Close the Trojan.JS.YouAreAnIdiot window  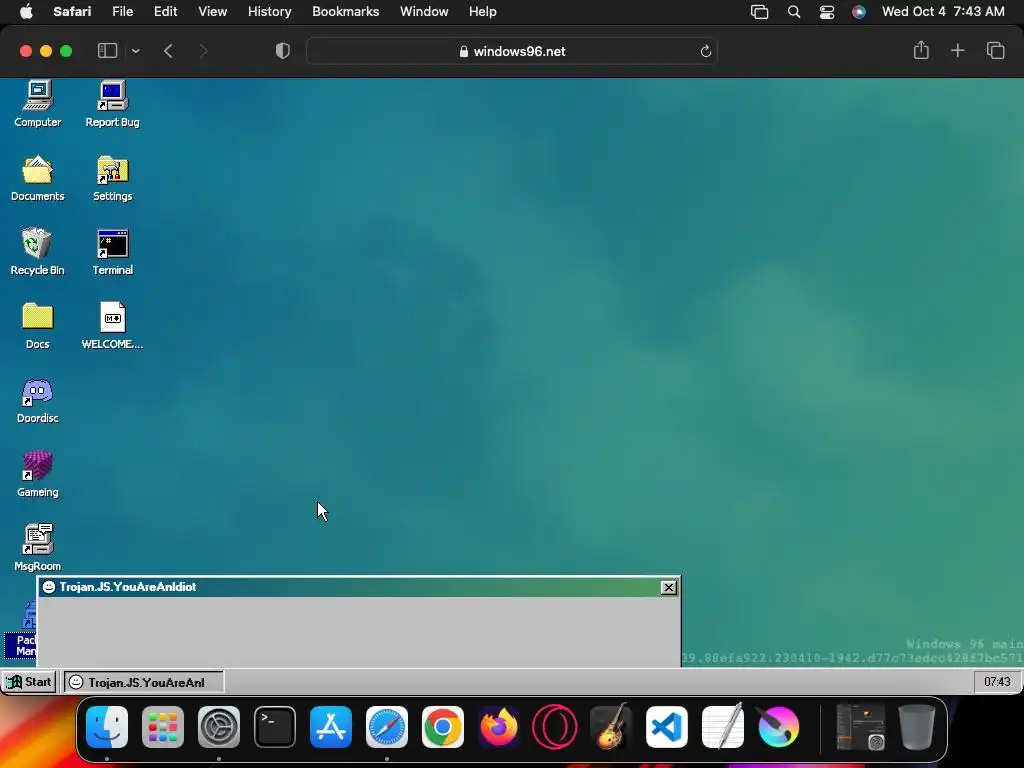click(668, 587)
